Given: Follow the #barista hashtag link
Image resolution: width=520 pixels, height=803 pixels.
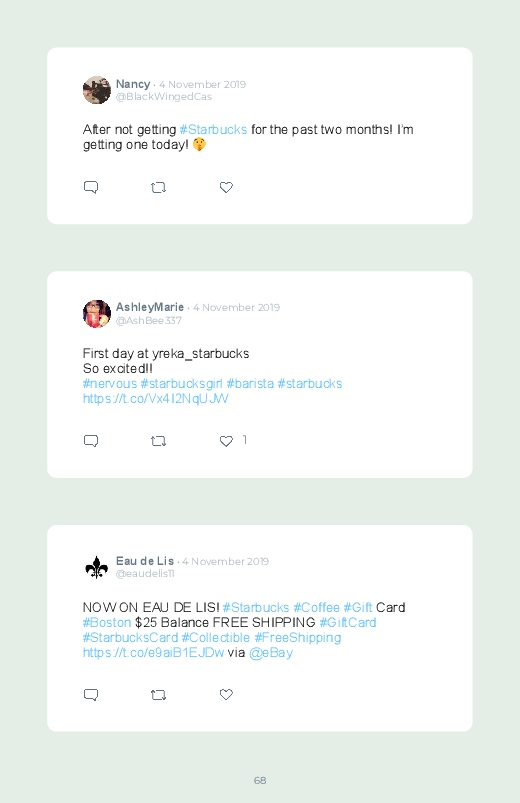Looking at the screenshot, I should [x=250, y=384].
